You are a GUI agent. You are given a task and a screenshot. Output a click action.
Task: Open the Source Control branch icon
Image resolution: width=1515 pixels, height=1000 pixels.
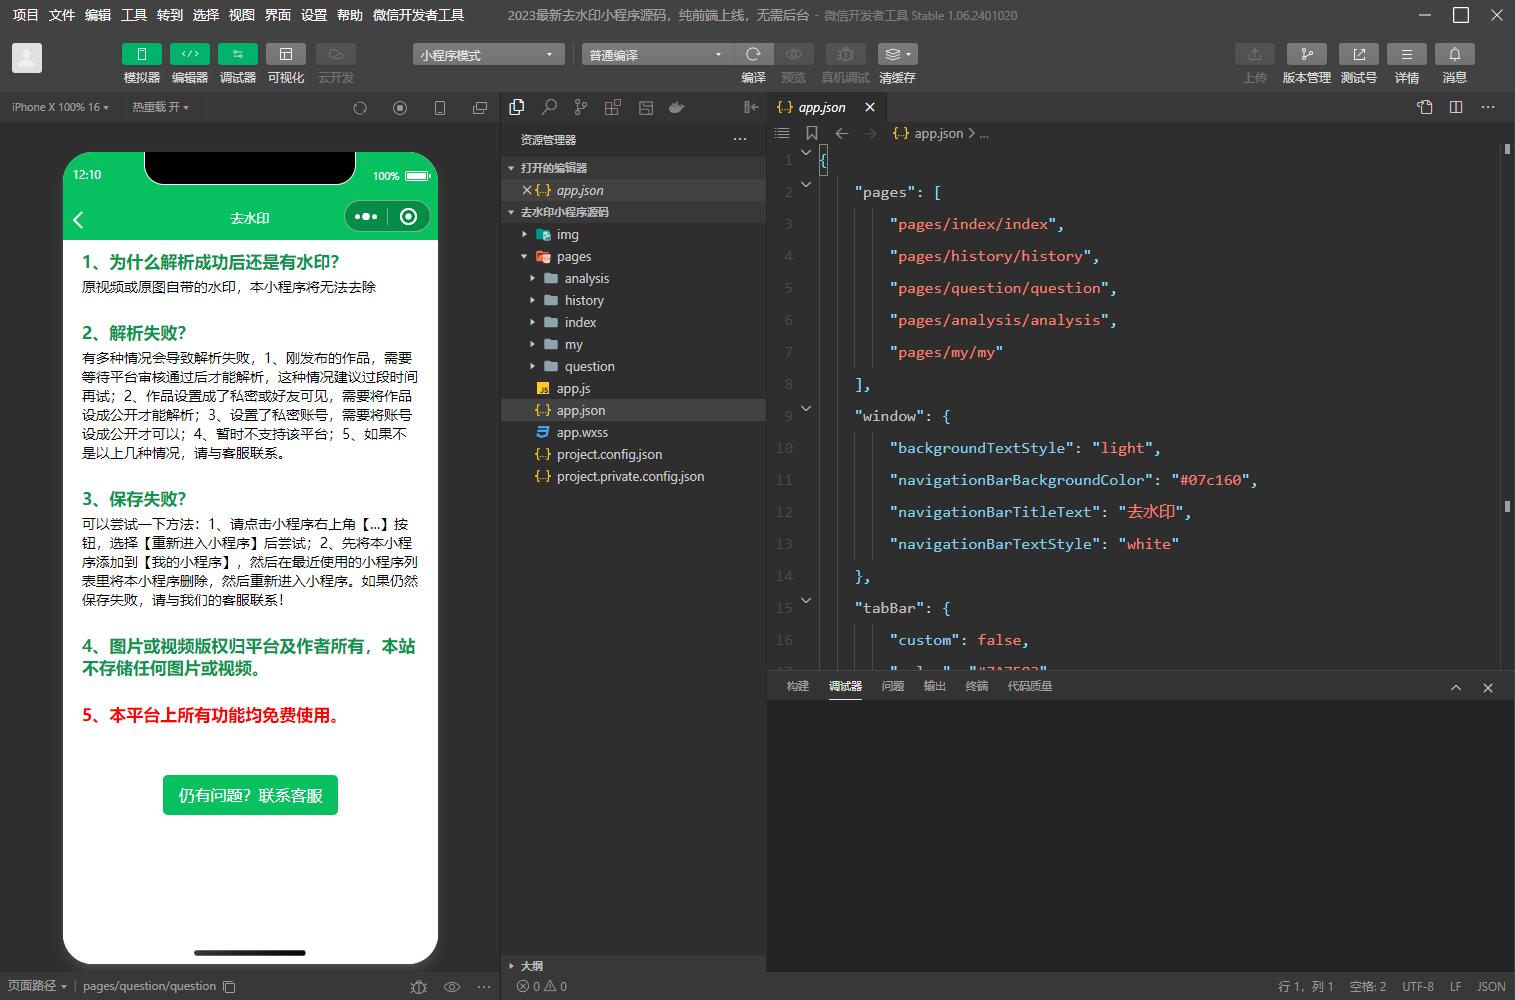point(581,107)
